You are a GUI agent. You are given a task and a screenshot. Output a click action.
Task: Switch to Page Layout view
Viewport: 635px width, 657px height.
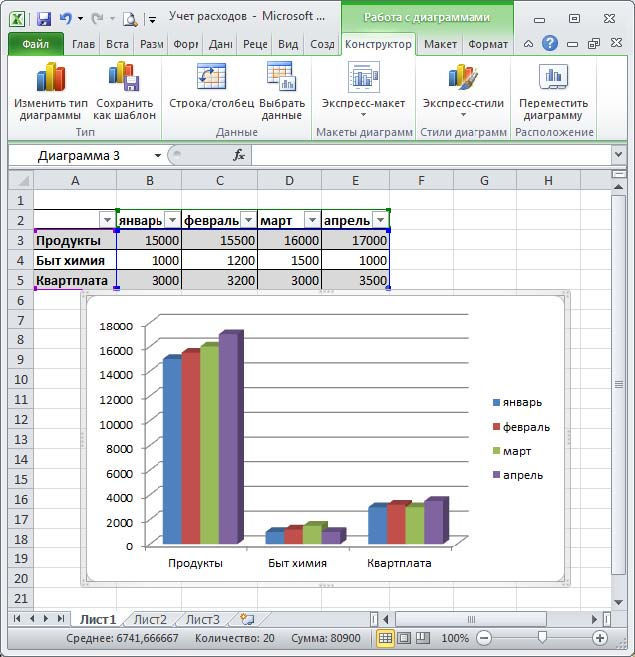click(x=403, y=638)
